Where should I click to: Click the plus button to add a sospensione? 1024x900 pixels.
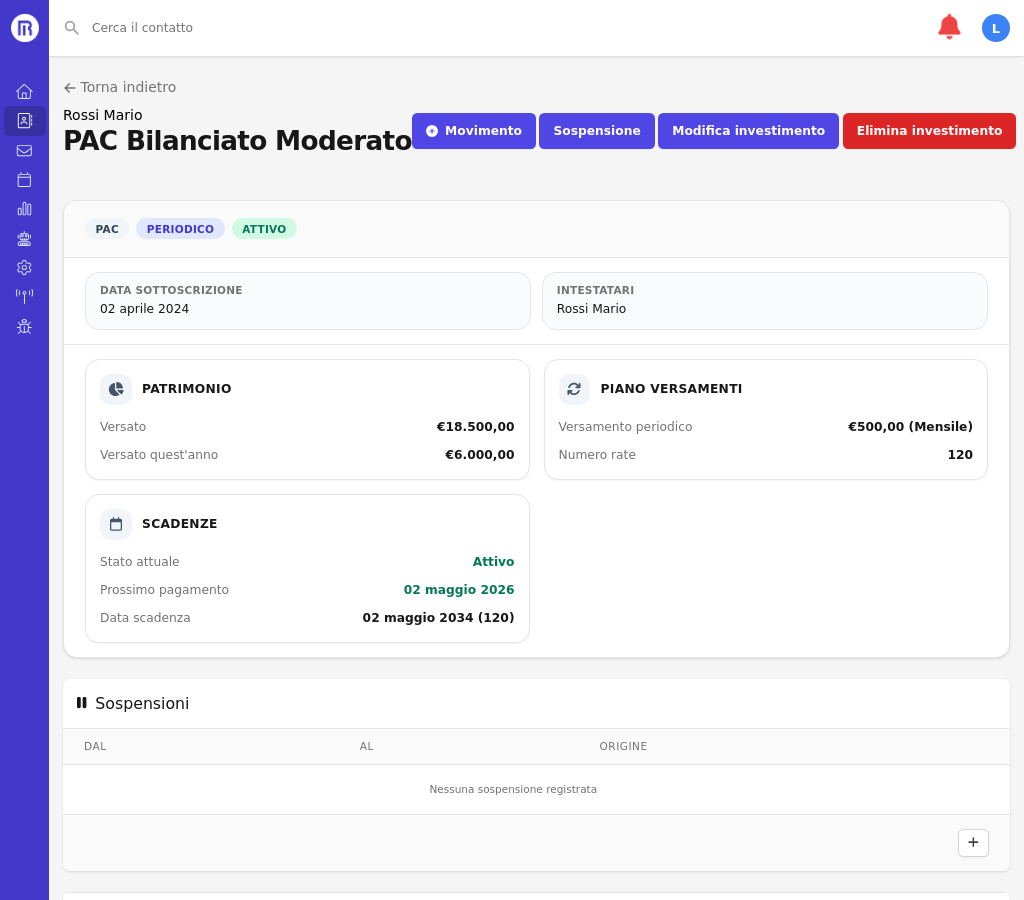pyautogui.click(x=973, y=843)
